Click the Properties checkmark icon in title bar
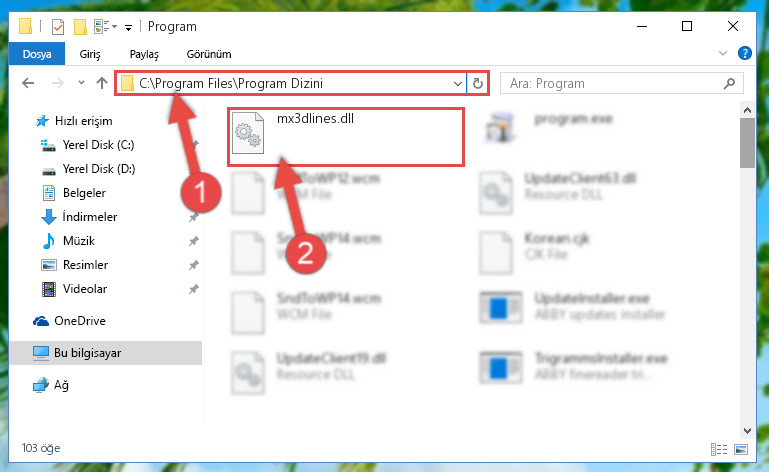Viewport: 769px width, 472px height. (x=58, y=26)
